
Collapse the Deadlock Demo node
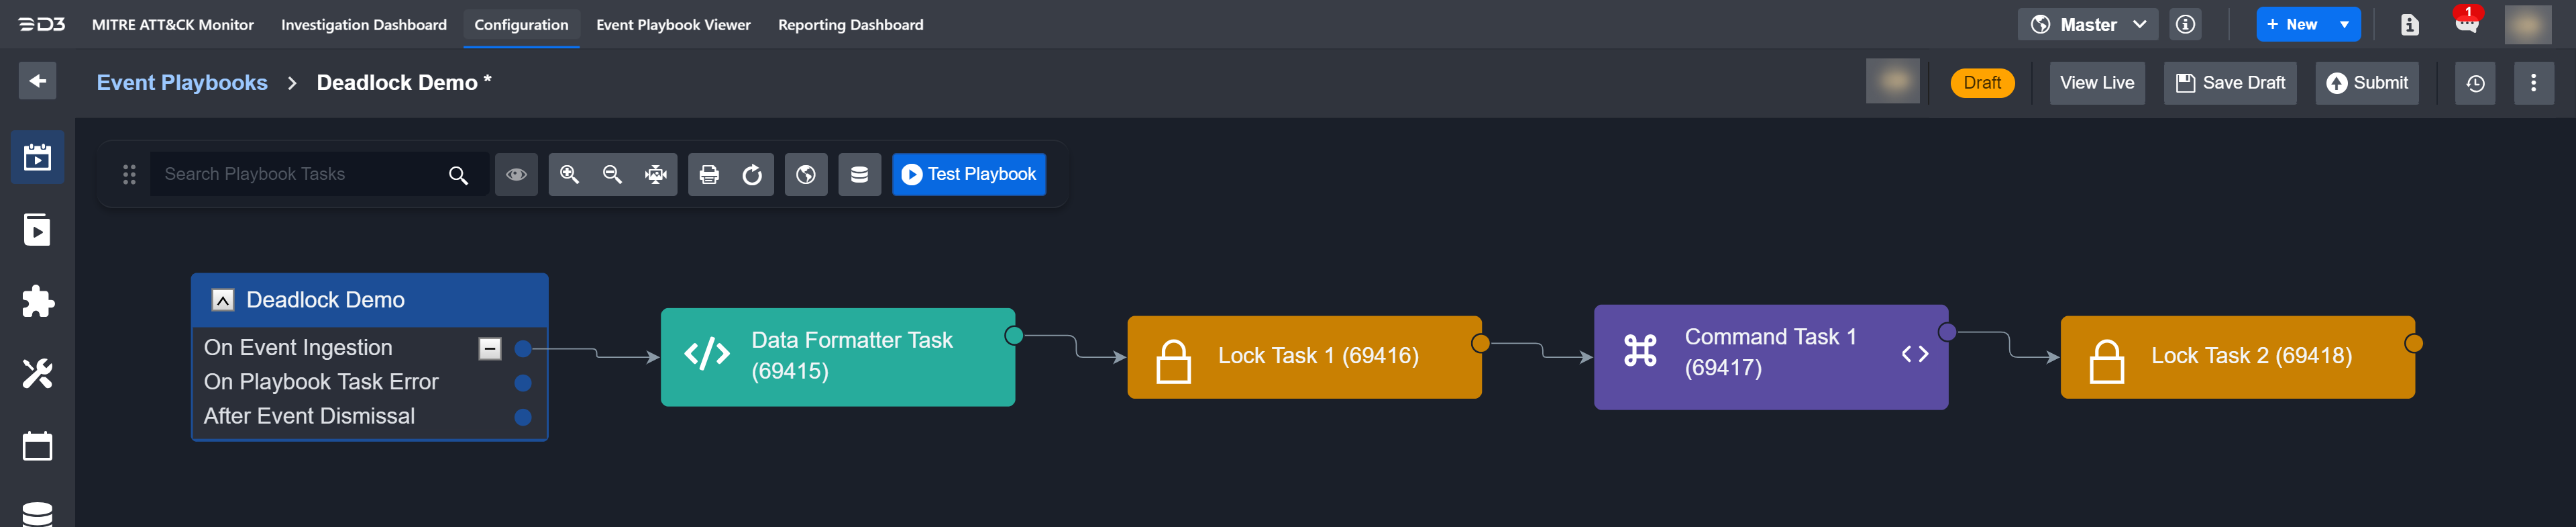coord(223,300)
